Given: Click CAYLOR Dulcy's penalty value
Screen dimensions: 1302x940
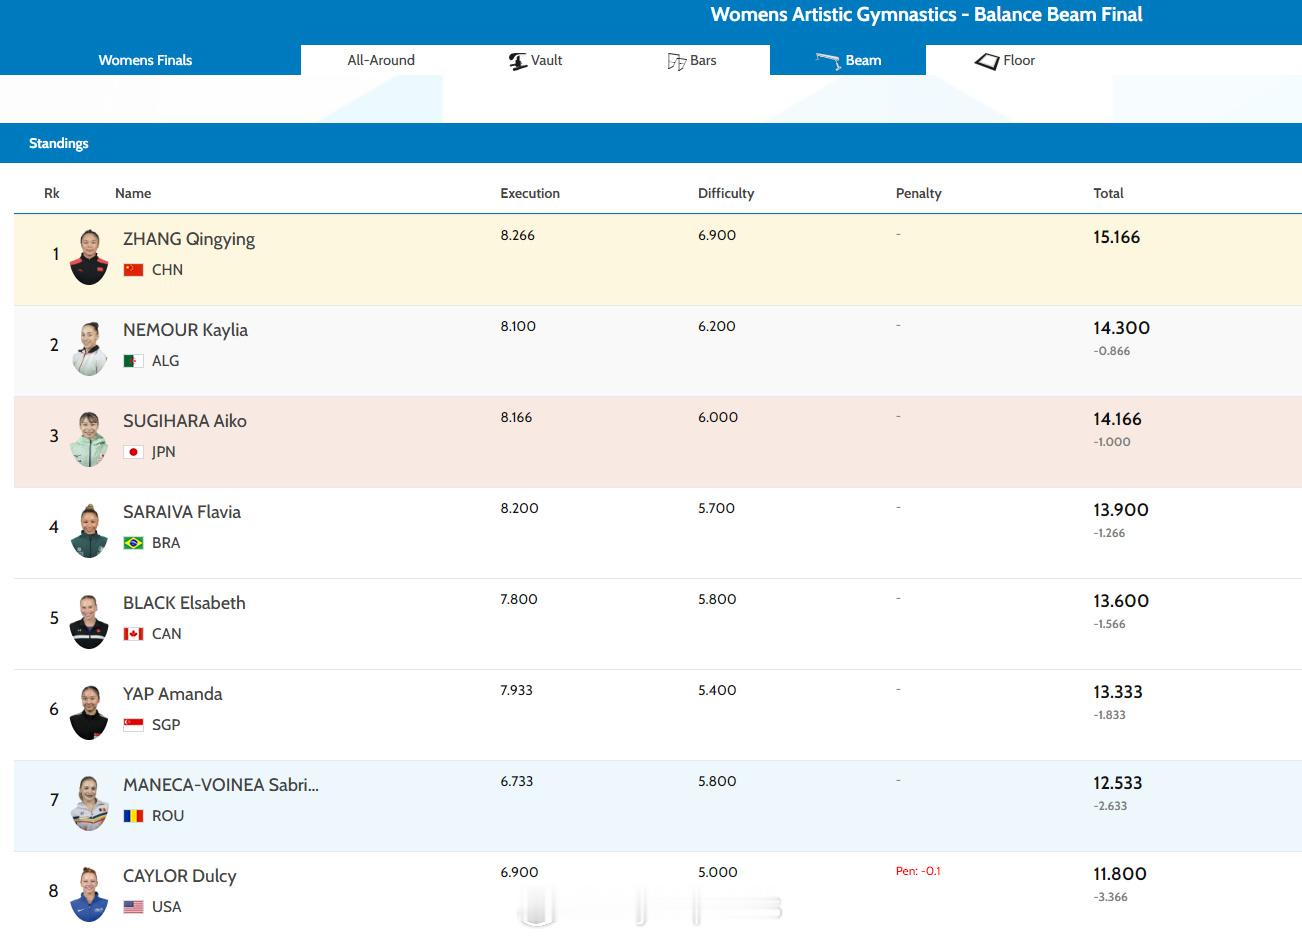Looking at the screenshot, I should (x=917, y=871).
